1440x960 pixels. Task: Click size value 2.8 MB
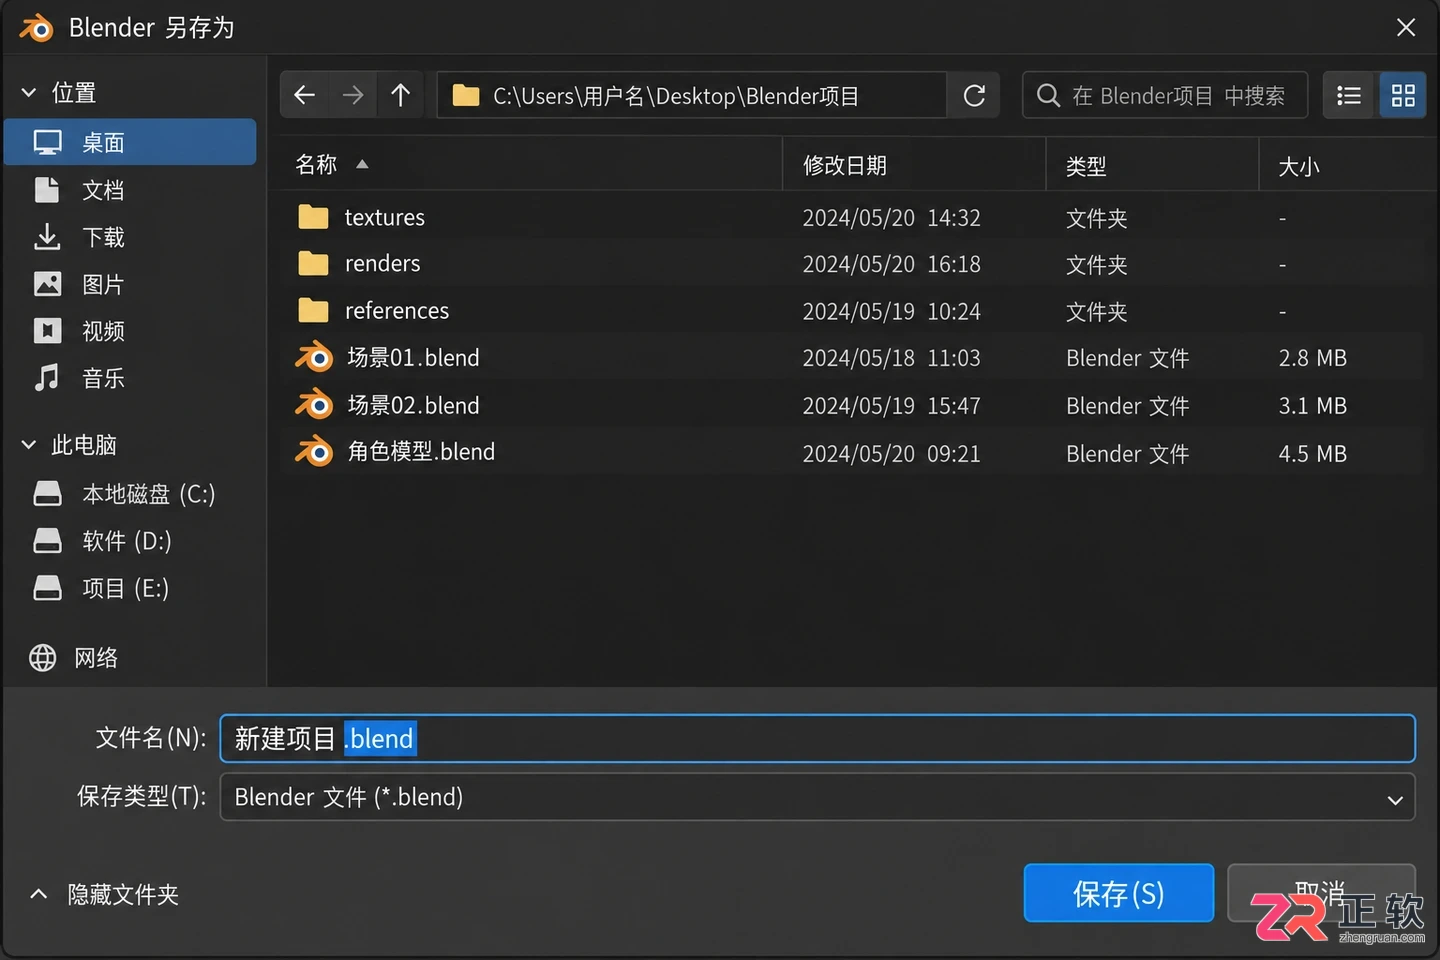coord(1312,358)
